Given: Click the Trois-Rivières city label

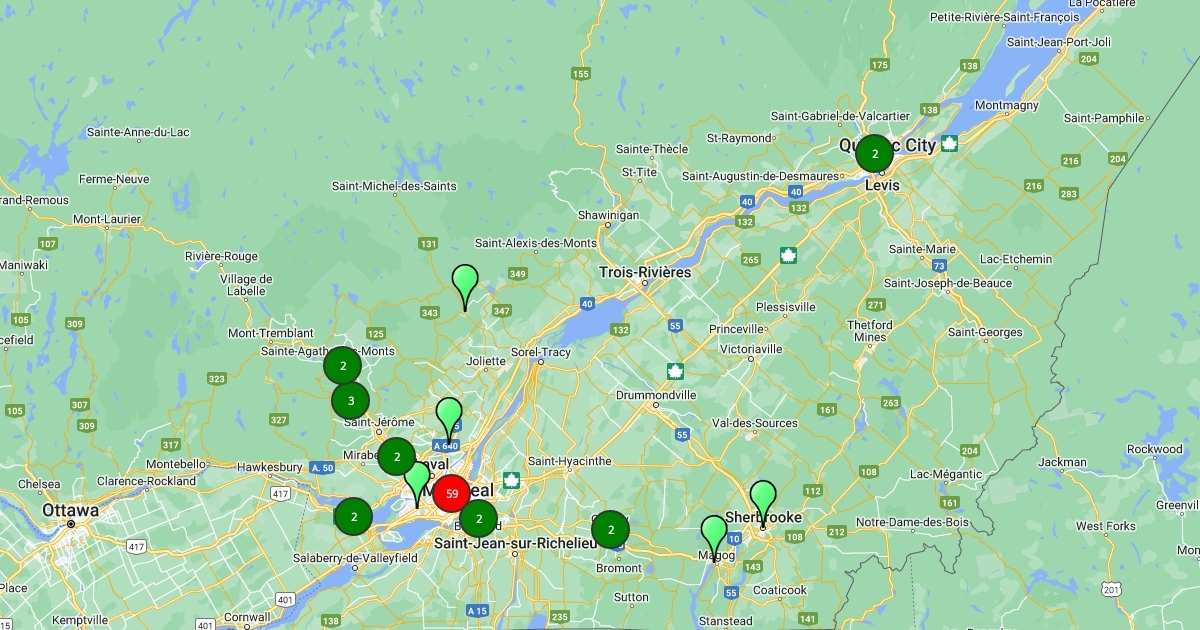Looking at the screenshot, I should pos(645,272).
